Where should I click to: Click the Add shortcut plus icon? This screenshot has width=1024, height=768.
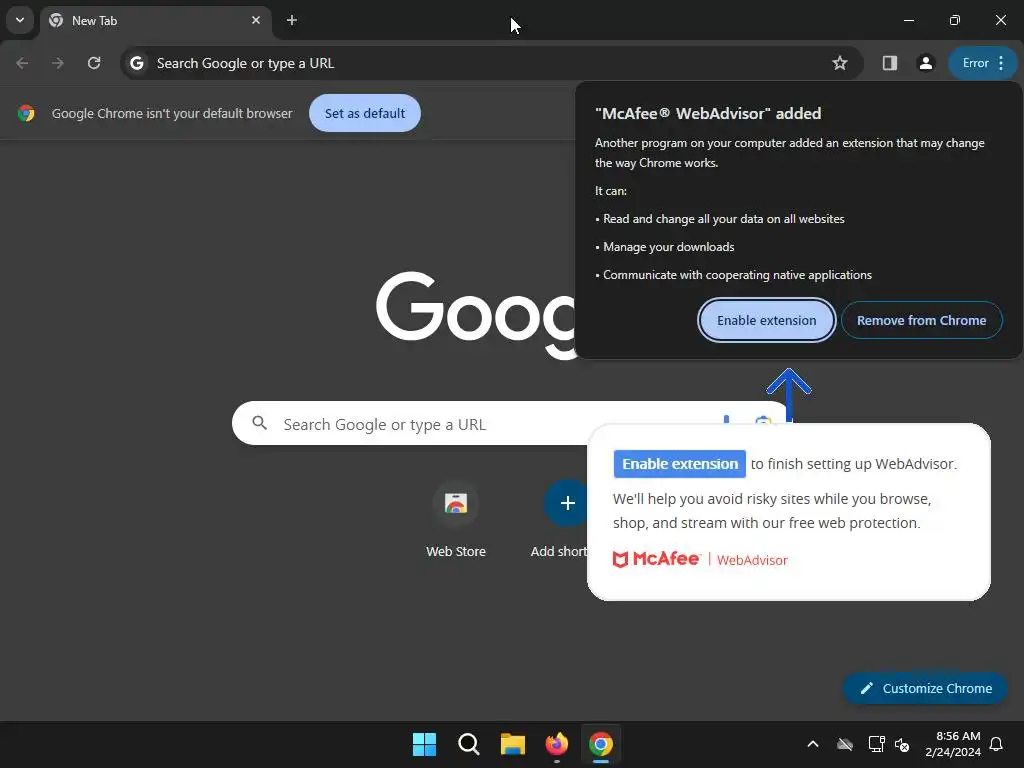pos(568,503)
